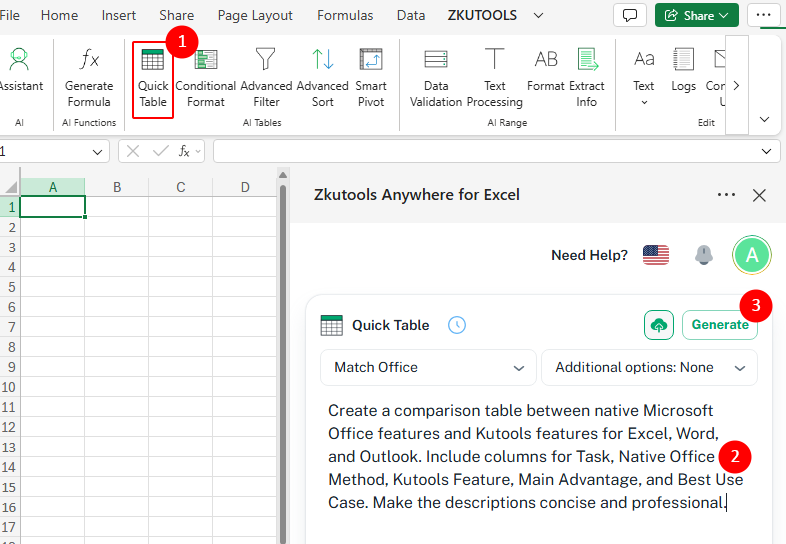Cancel formula entry X icon
Image resolution: width=786 pixels, height=544 pixels.
[x=133, y=151]
